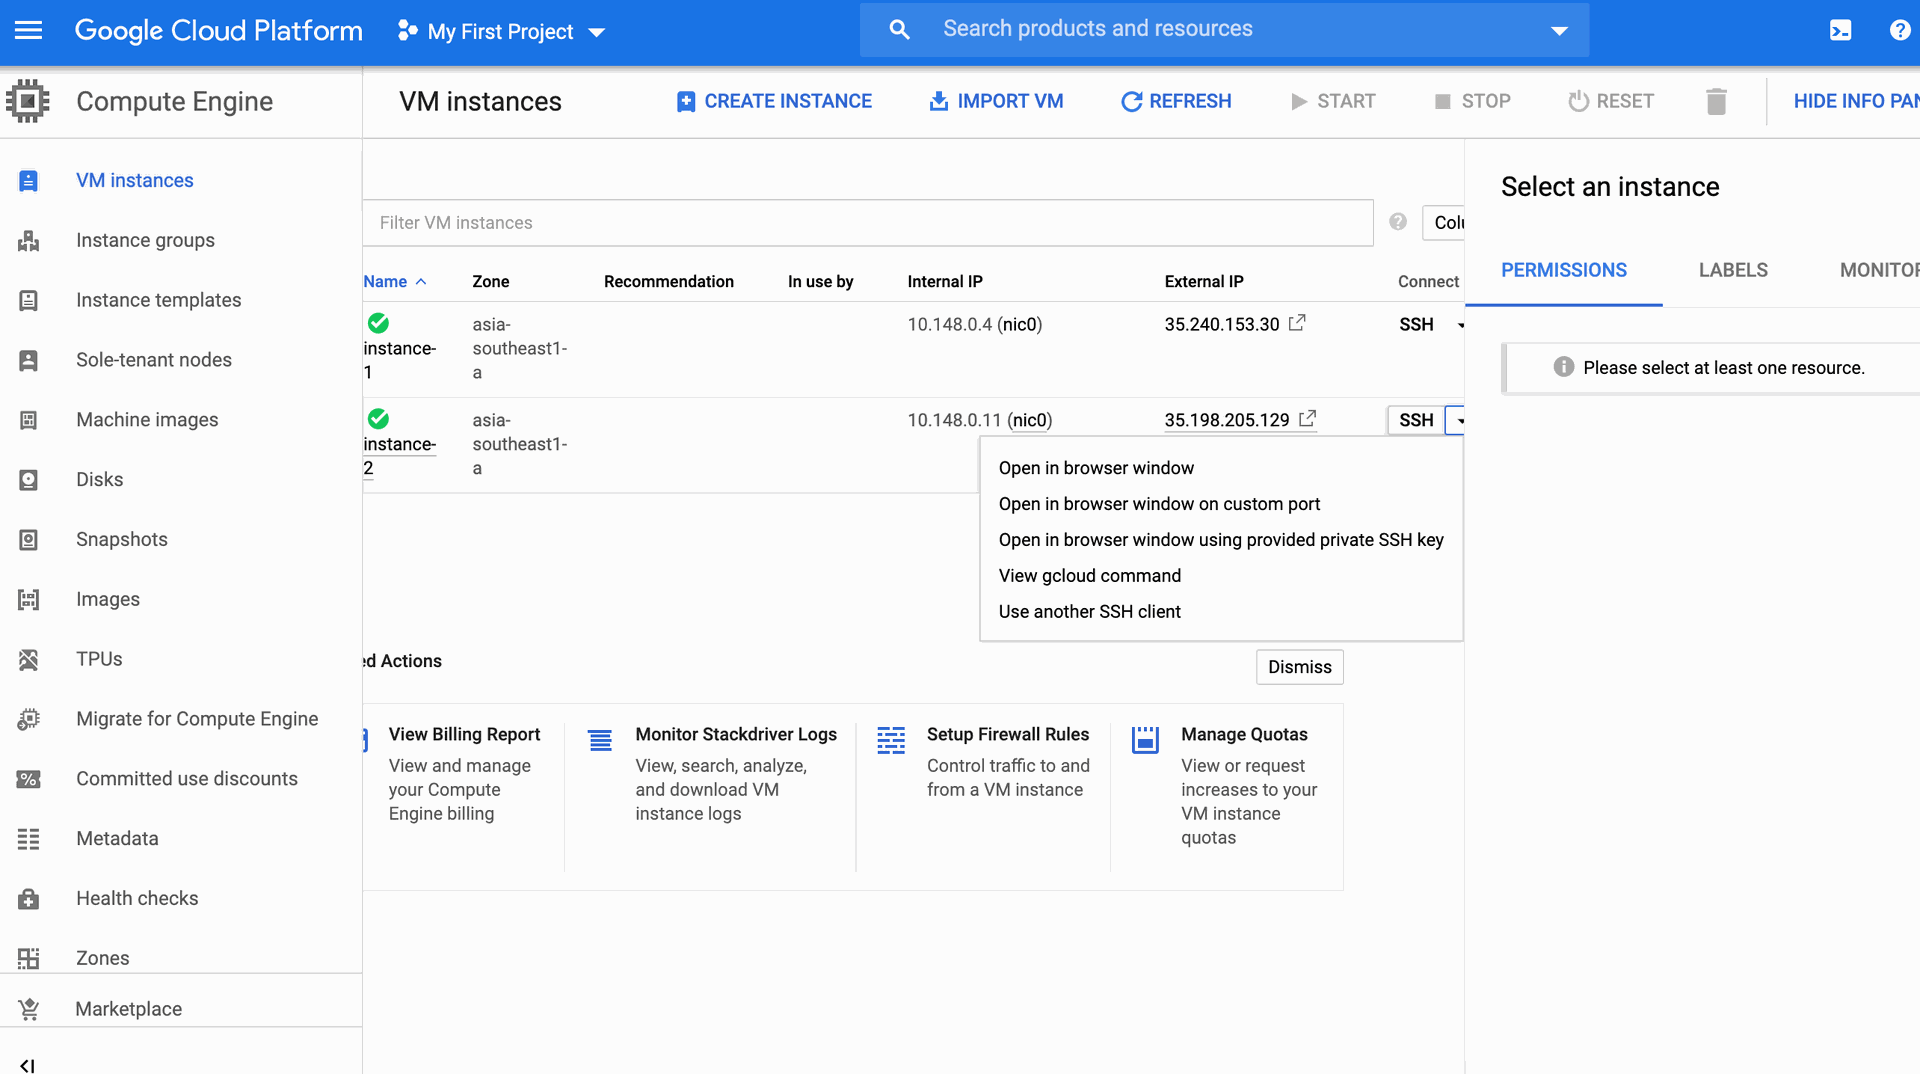The width and height of the screenshot is (1920, 1074).
Task: Select Use another SSH client
Action: click(x=1090, y=612)
